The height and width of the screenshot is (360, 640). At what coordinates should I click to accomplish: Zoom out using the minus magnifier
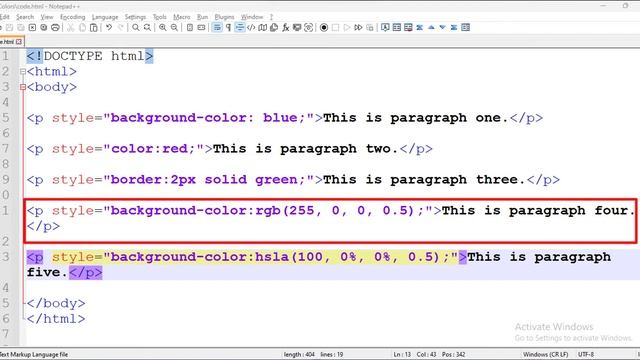[x=174, y=27]
